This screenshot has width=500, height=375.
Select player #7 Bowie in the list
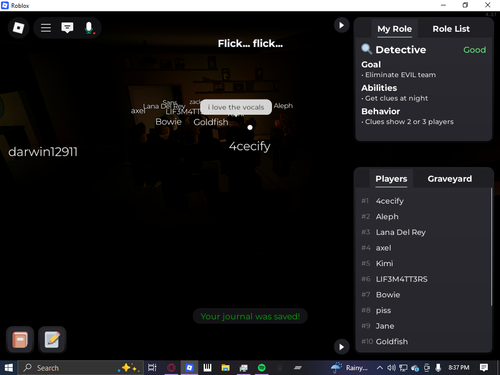[x=423, y=295]
